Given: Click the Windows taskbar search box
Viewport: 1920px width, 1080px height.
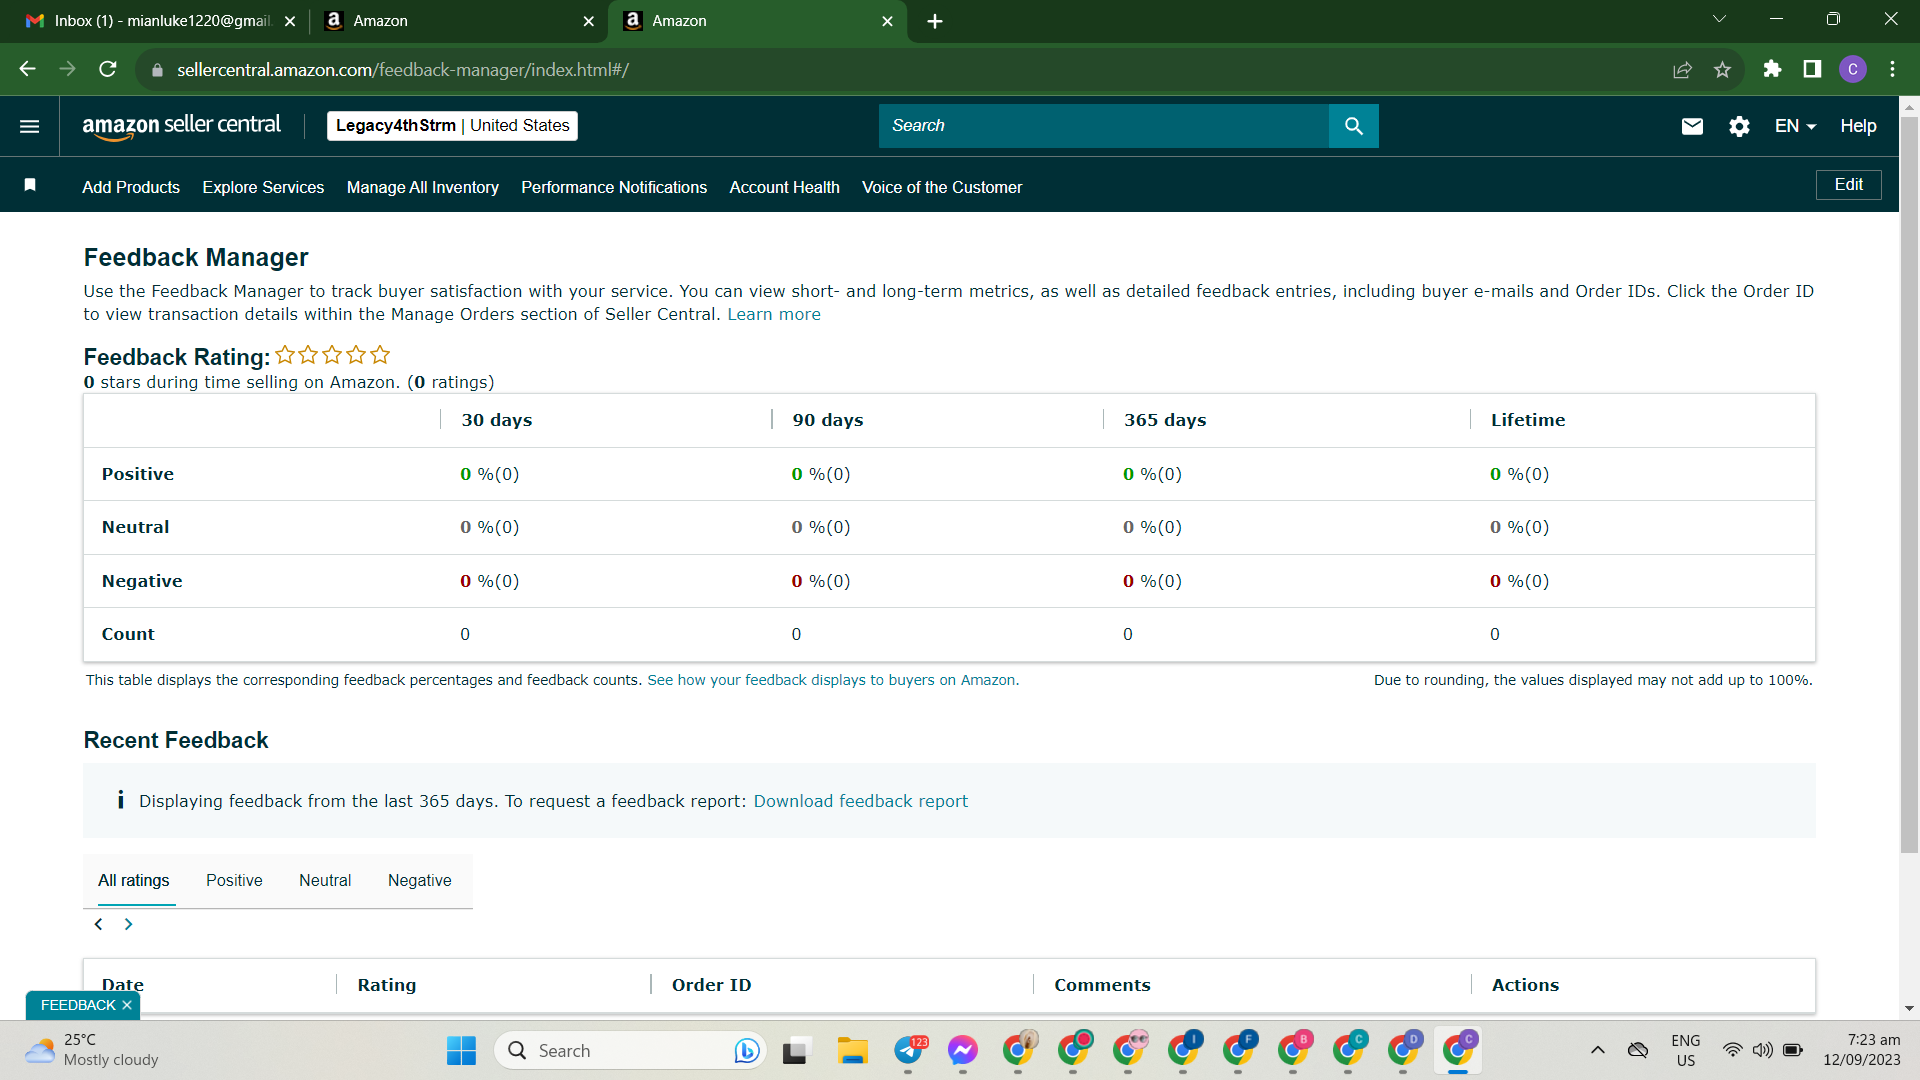Looking at the screenshot, I should coord(630,1050).
